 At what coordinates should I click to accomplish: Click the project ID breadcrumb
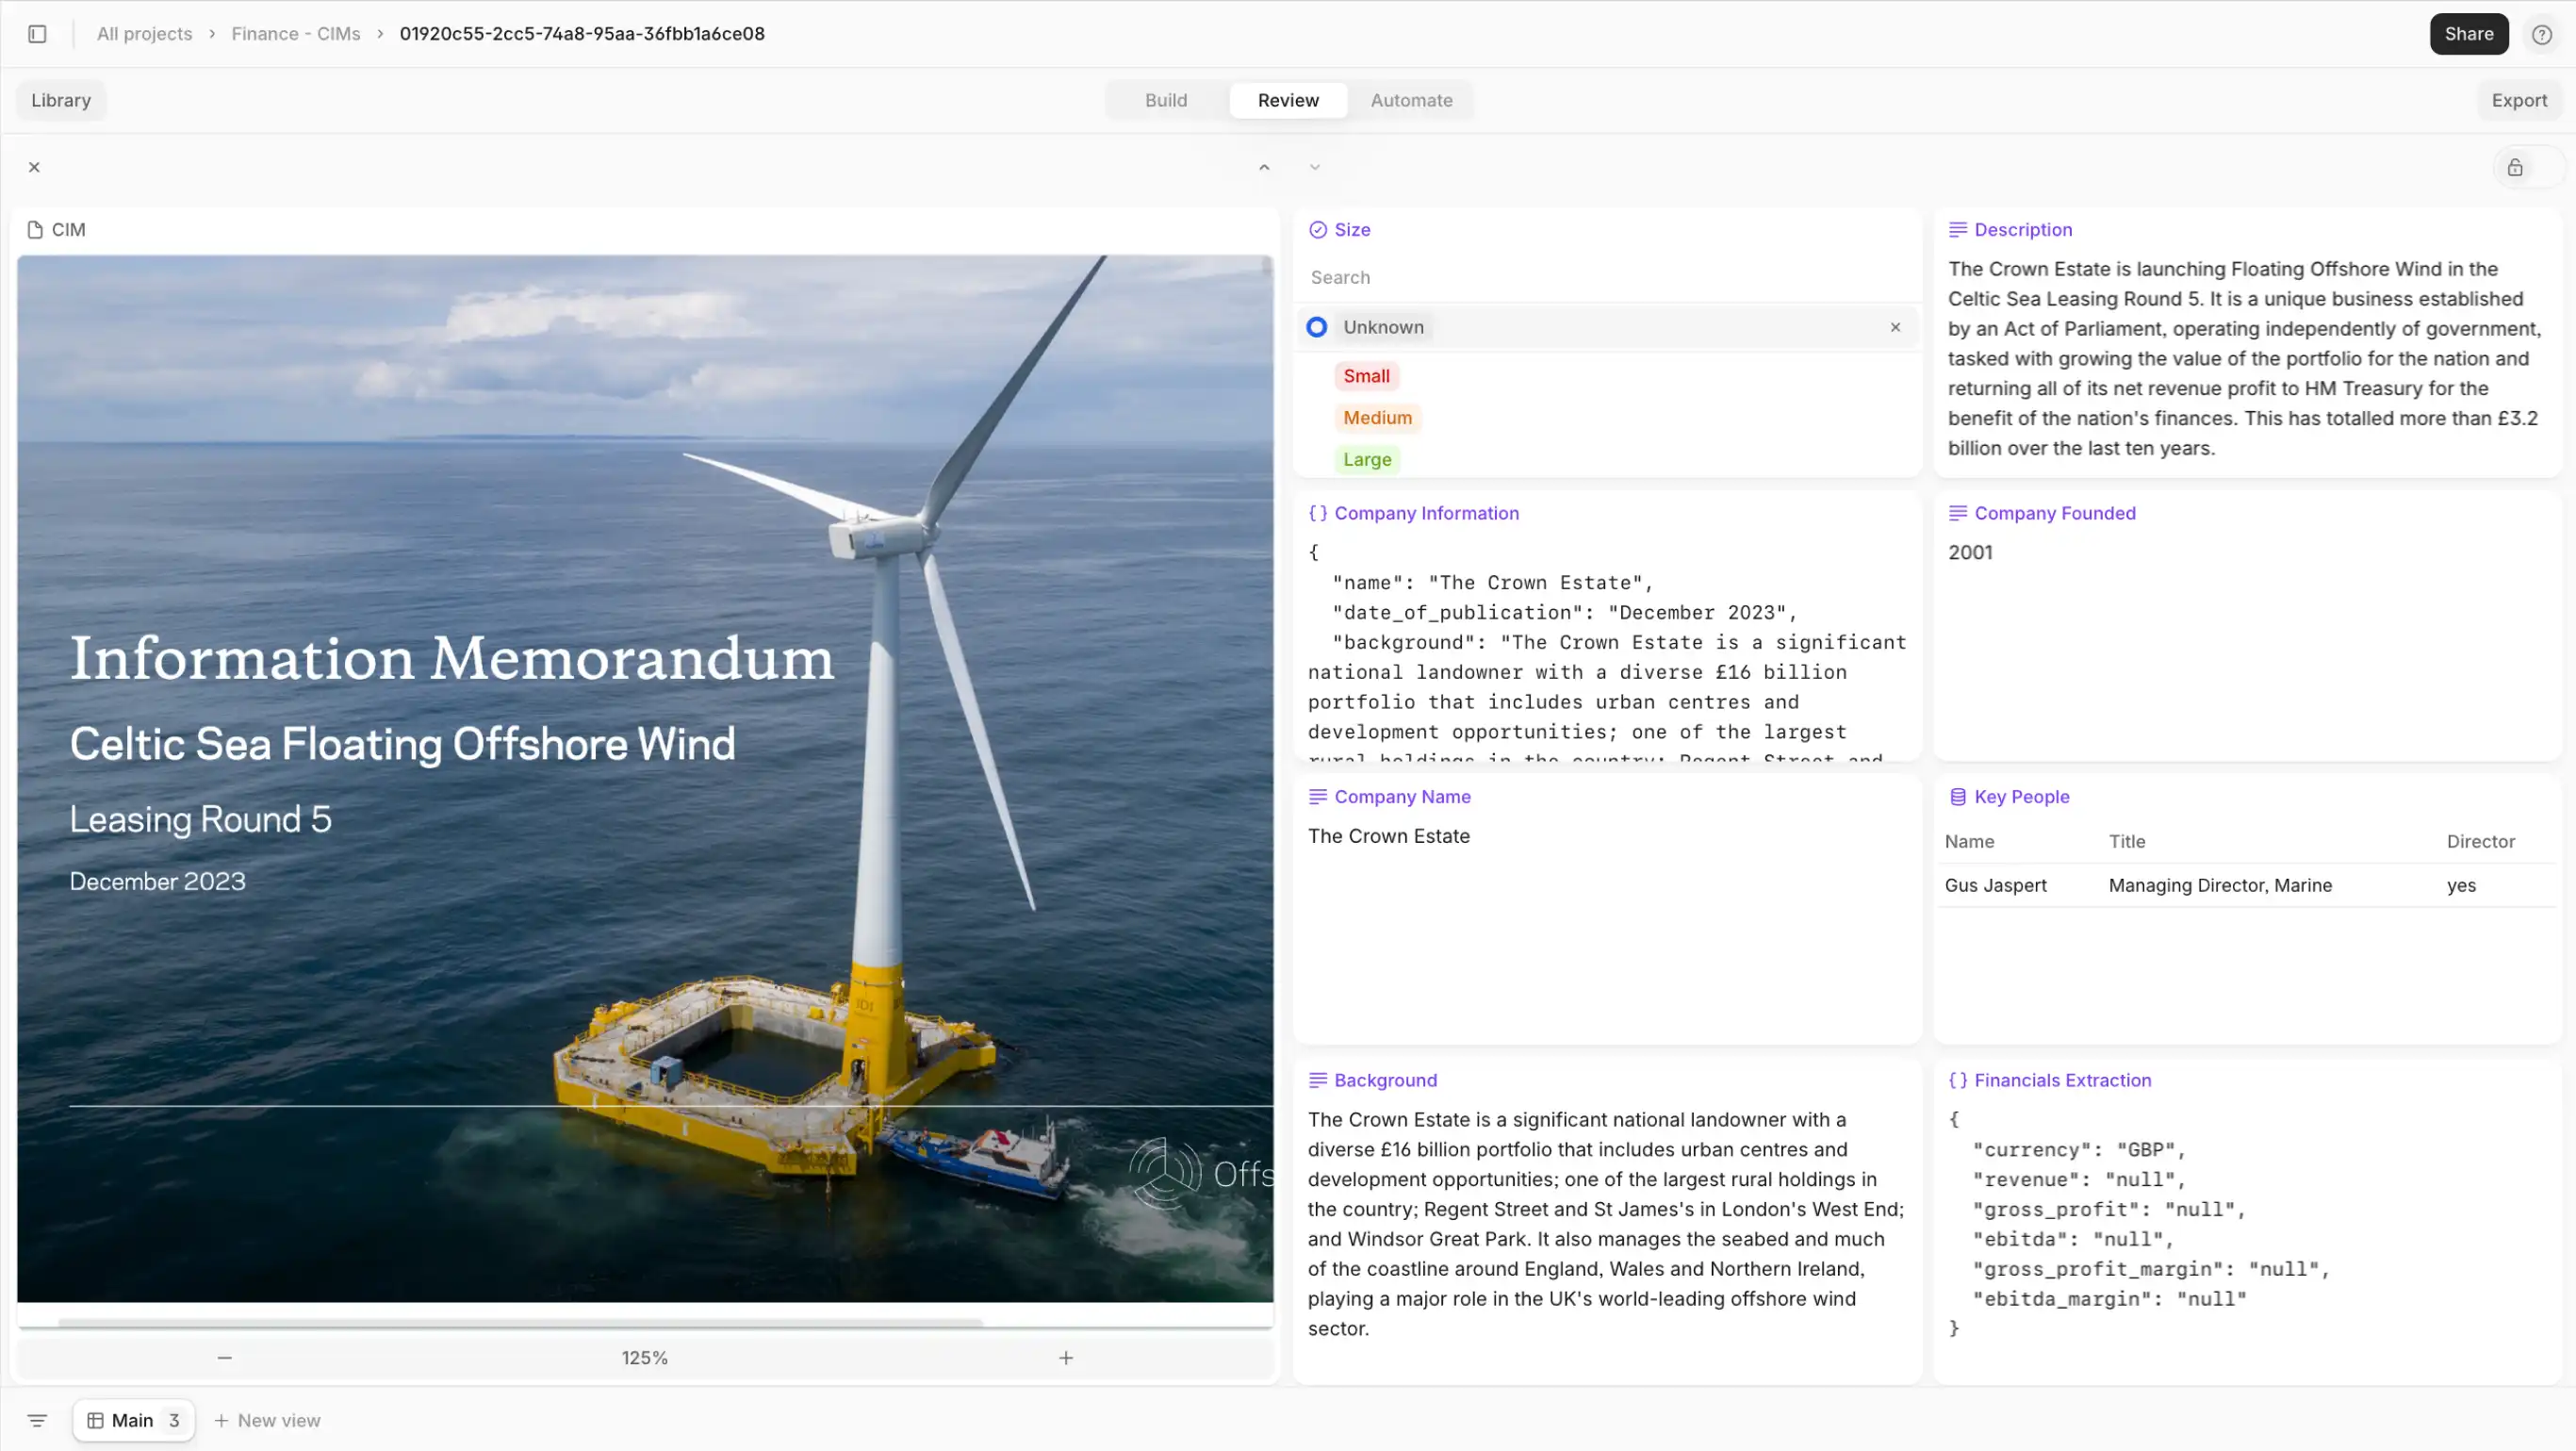click(582, 34)
